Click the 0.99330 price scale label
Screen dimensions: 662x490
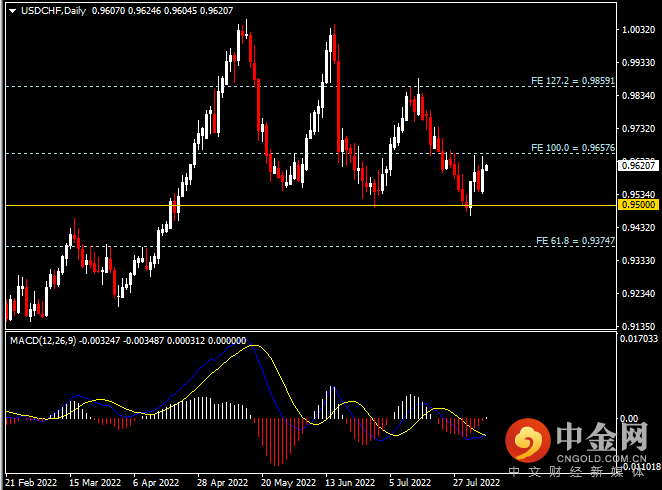click(x=639, y=62)
